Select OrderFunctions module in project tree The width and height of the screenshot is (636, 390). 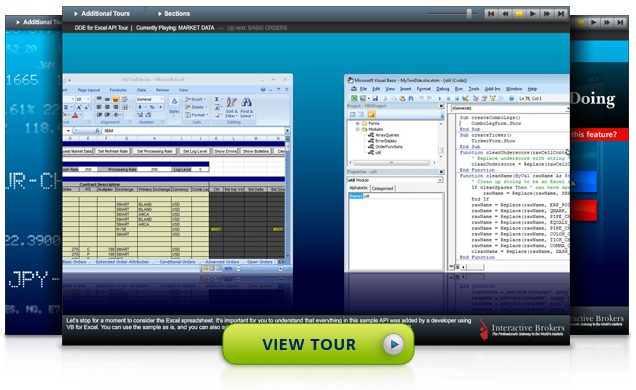click(385, 147)
